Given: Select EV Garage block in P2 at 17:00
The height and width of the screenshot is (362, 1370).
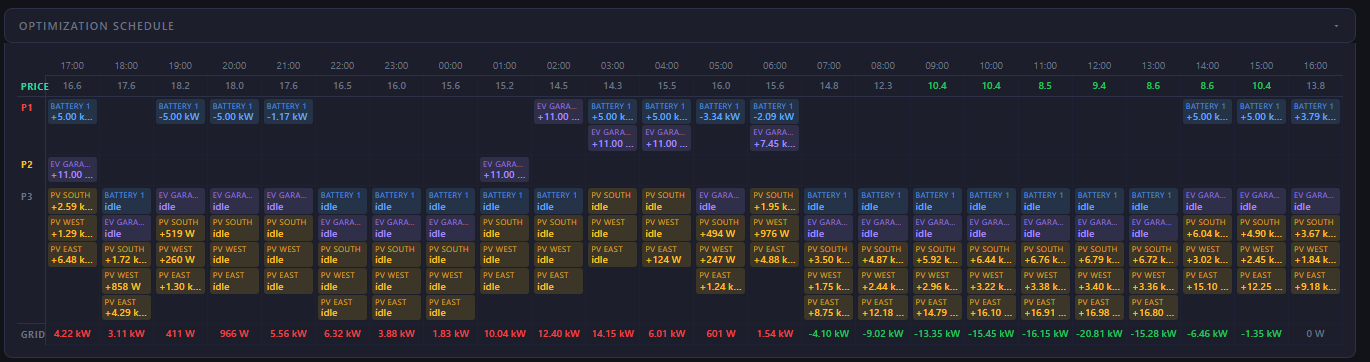Looking at the screenshot, I should point(72,169).
